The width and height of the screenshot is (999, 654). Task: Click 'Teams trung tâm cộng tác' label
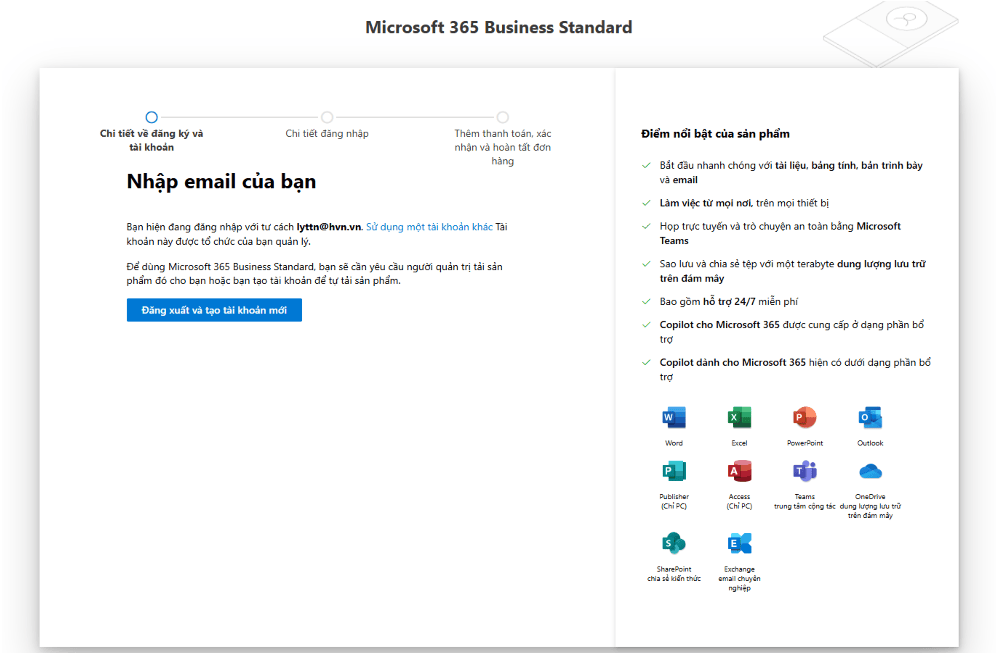click(805, 501)
